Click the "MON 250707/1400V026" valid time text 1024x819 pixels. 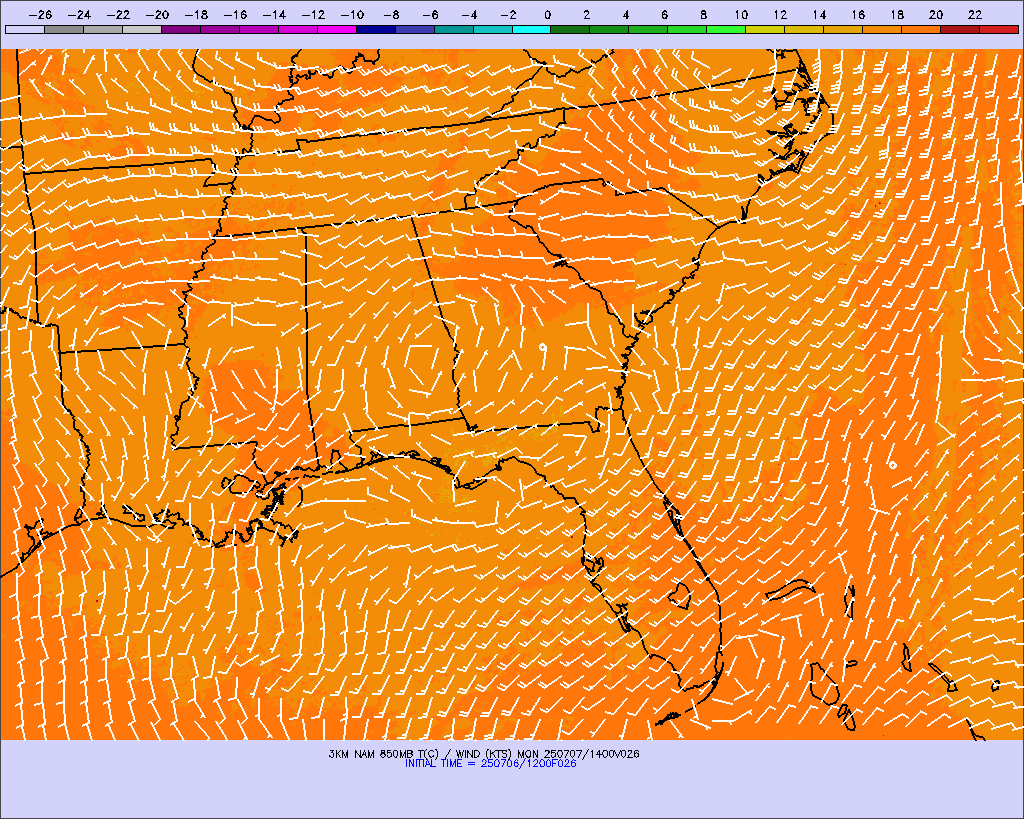579,754
